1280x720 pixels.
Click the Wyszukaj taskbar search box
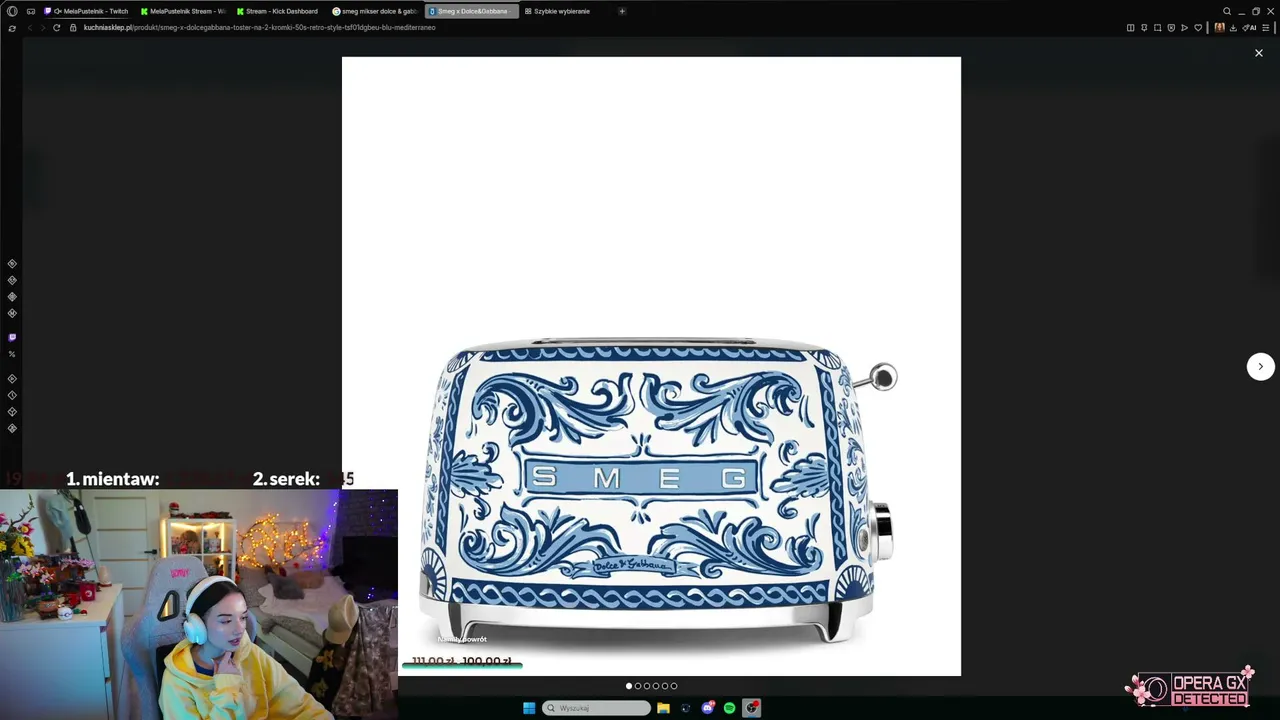597,708
